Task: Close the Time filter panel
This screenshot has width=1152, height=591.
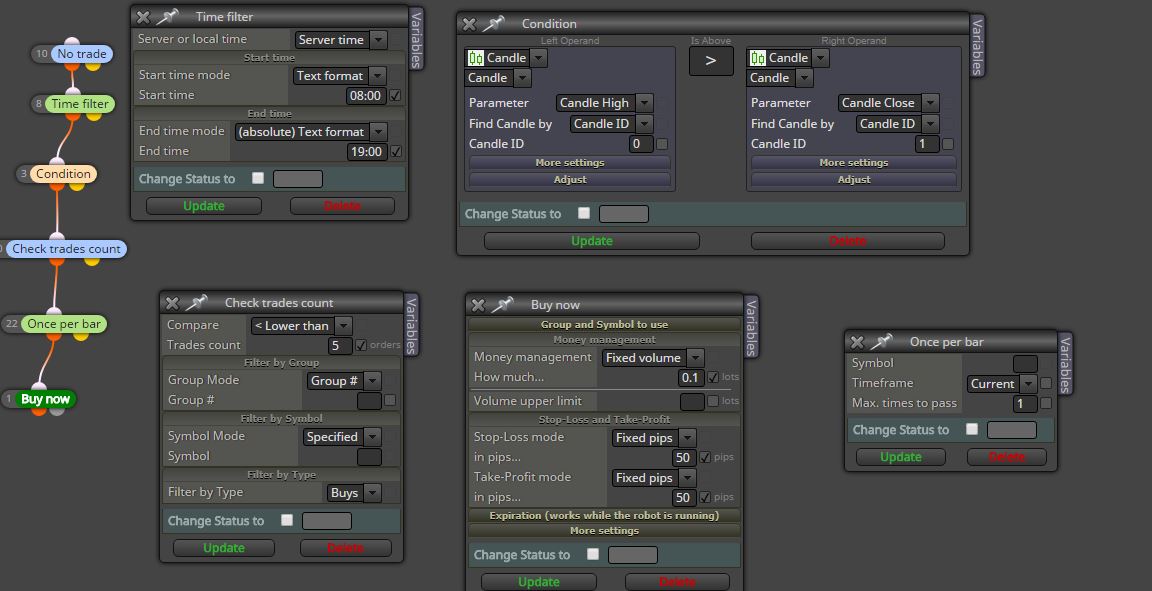Action: [143, 17]
